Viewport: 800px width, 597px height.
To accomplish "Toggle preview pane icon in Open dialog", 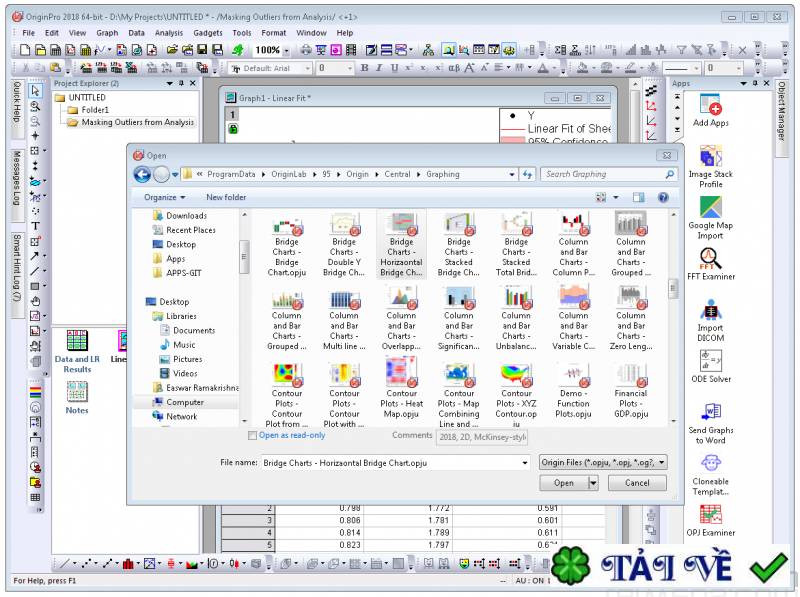I will [638, 197].
